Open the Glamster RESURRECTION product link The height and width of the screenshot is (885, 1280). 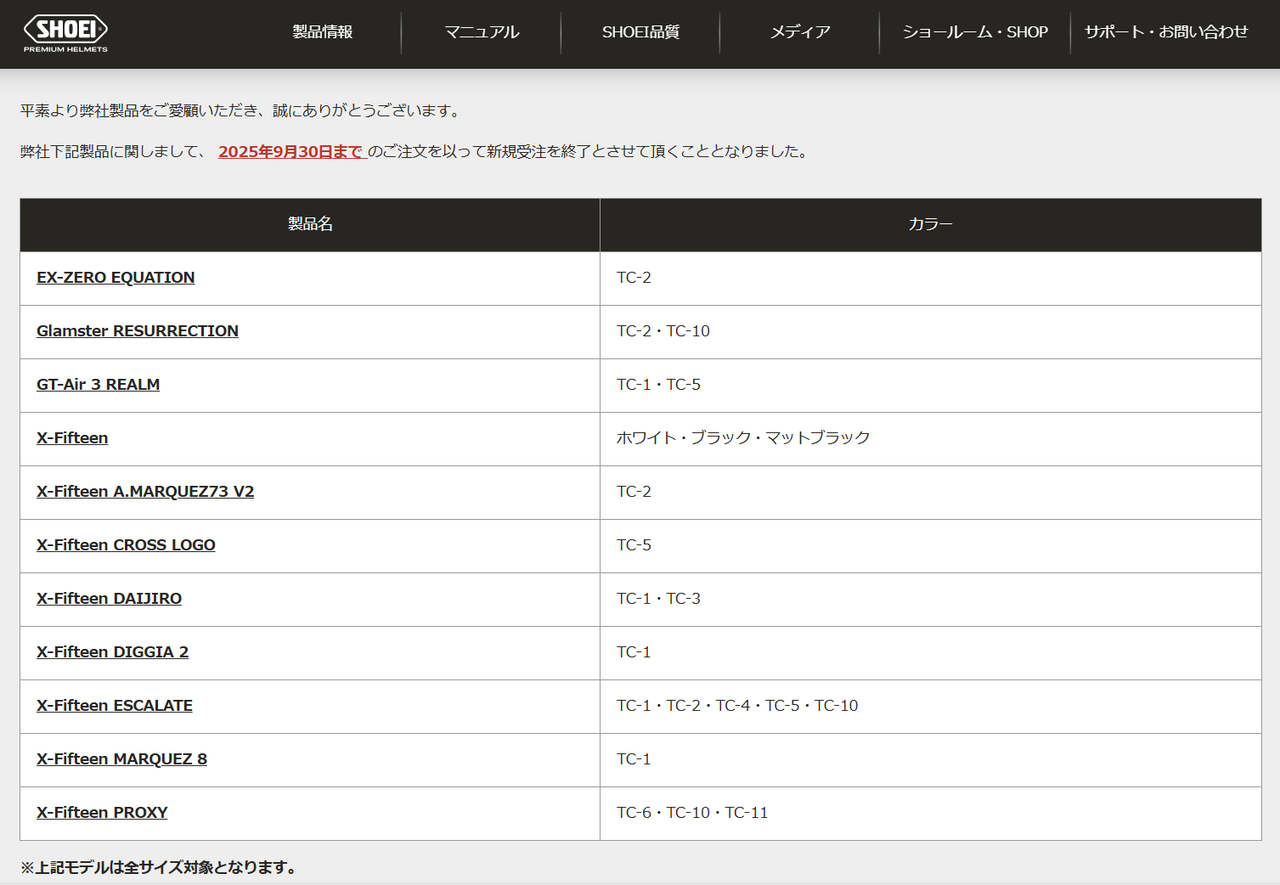point(138,331)
